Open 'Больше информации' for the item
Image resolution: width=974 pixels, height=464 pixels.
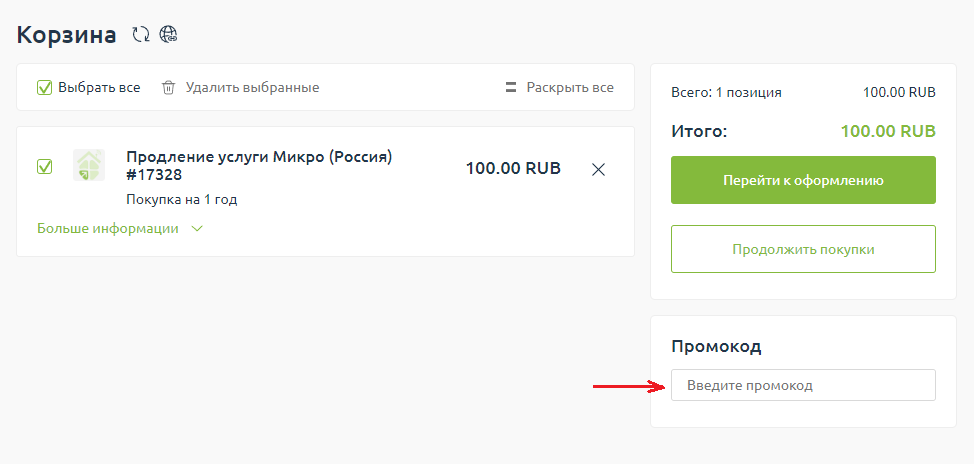click(x=108, y=229)
